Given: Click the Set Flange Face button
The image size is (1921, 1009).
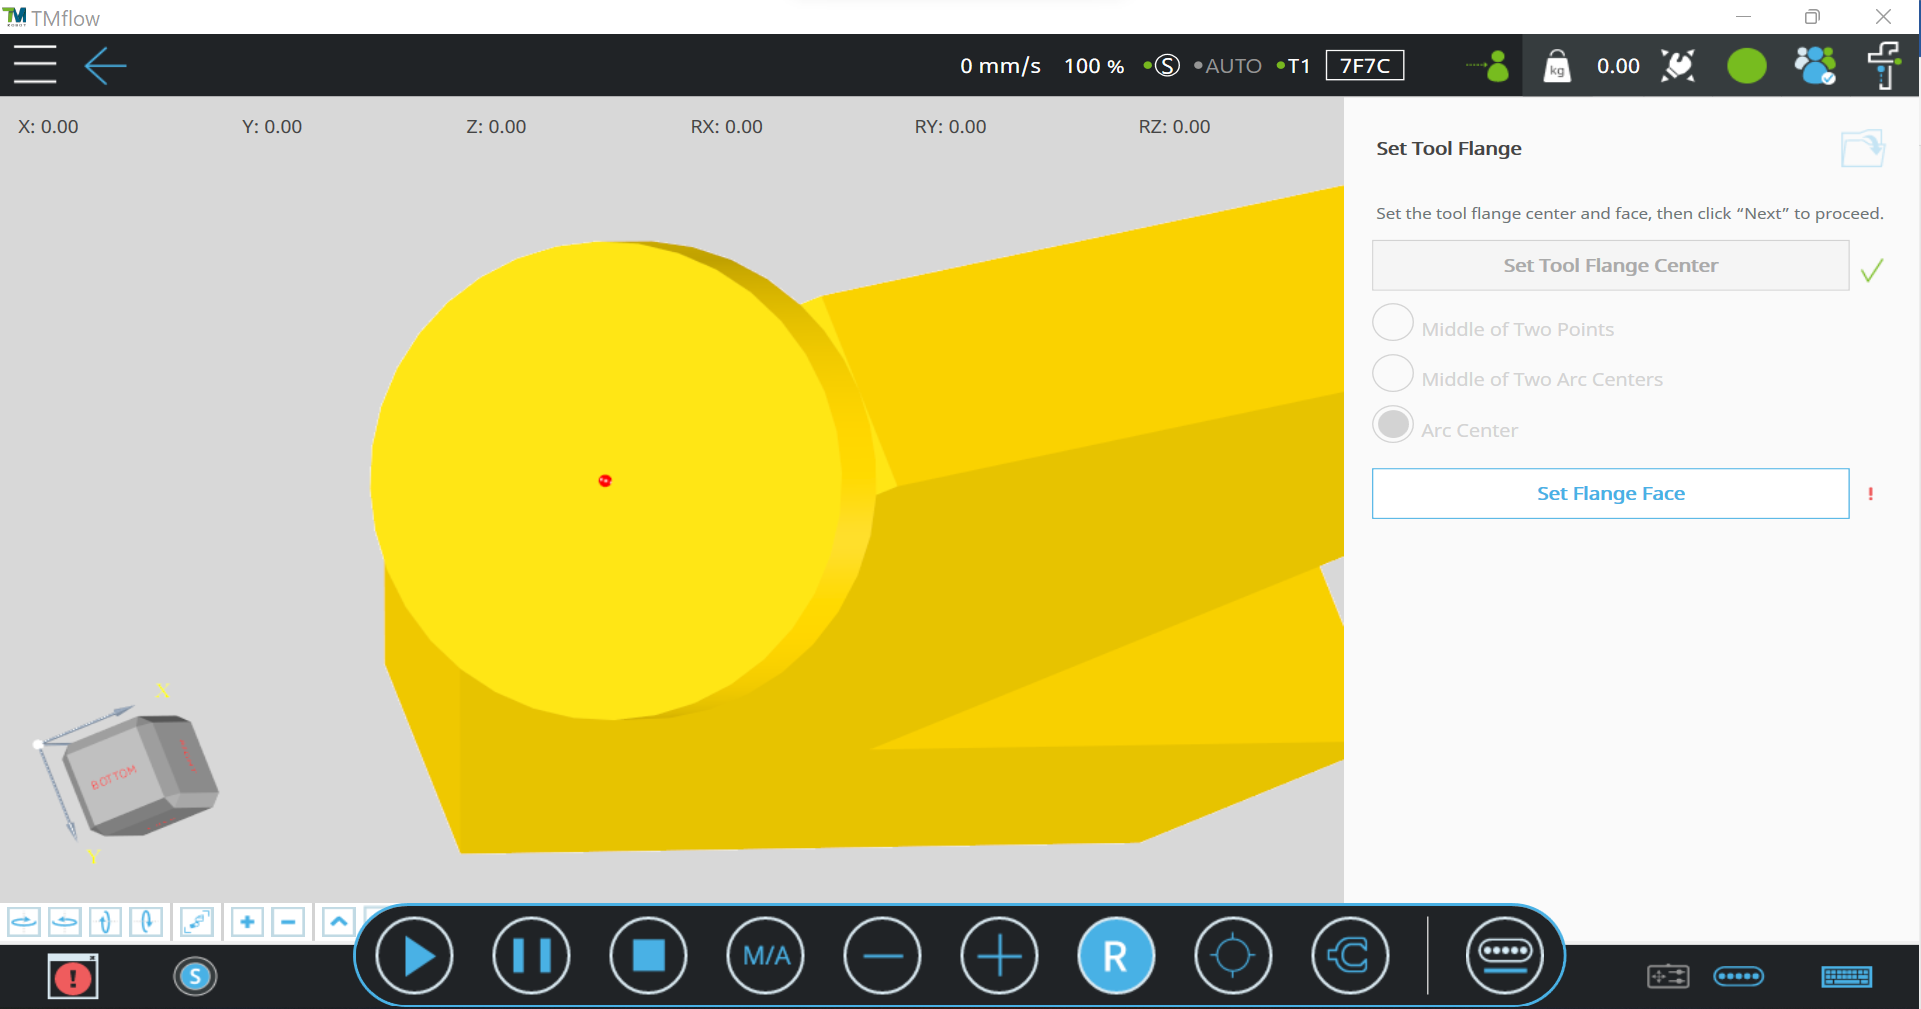Looking at the screenshot, I should [x=1609, y=493].
